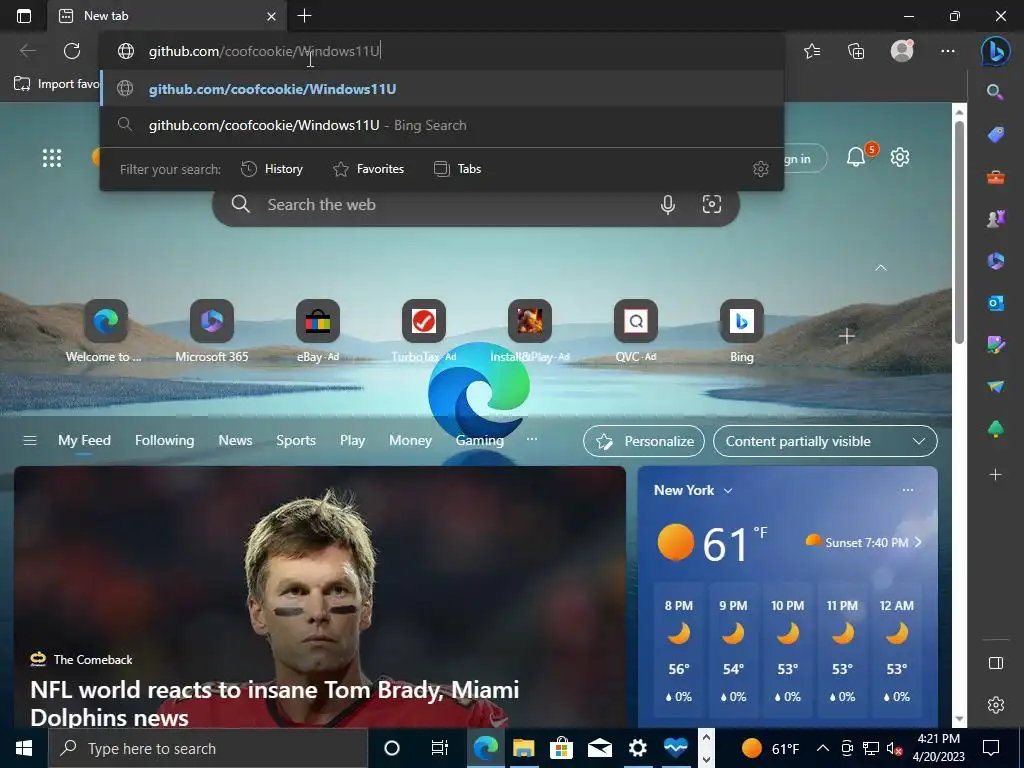
Task: Open Settings and more ellipsis menu
Action: (x=948, y=51)
